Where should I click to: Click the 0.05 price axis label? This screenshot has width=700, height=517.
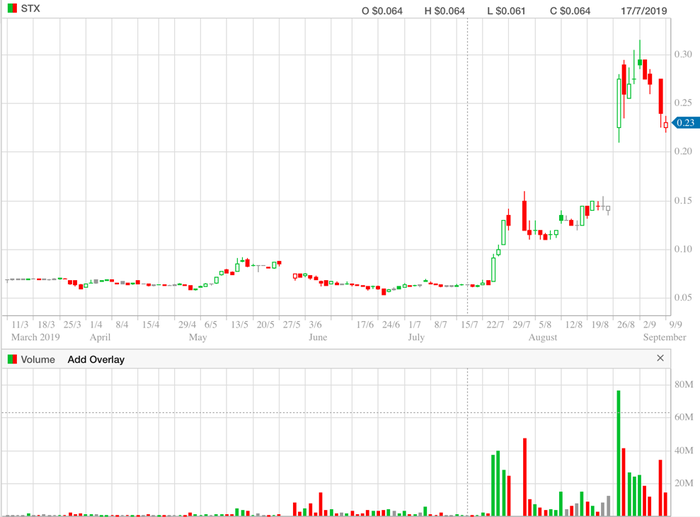(683, 297)
